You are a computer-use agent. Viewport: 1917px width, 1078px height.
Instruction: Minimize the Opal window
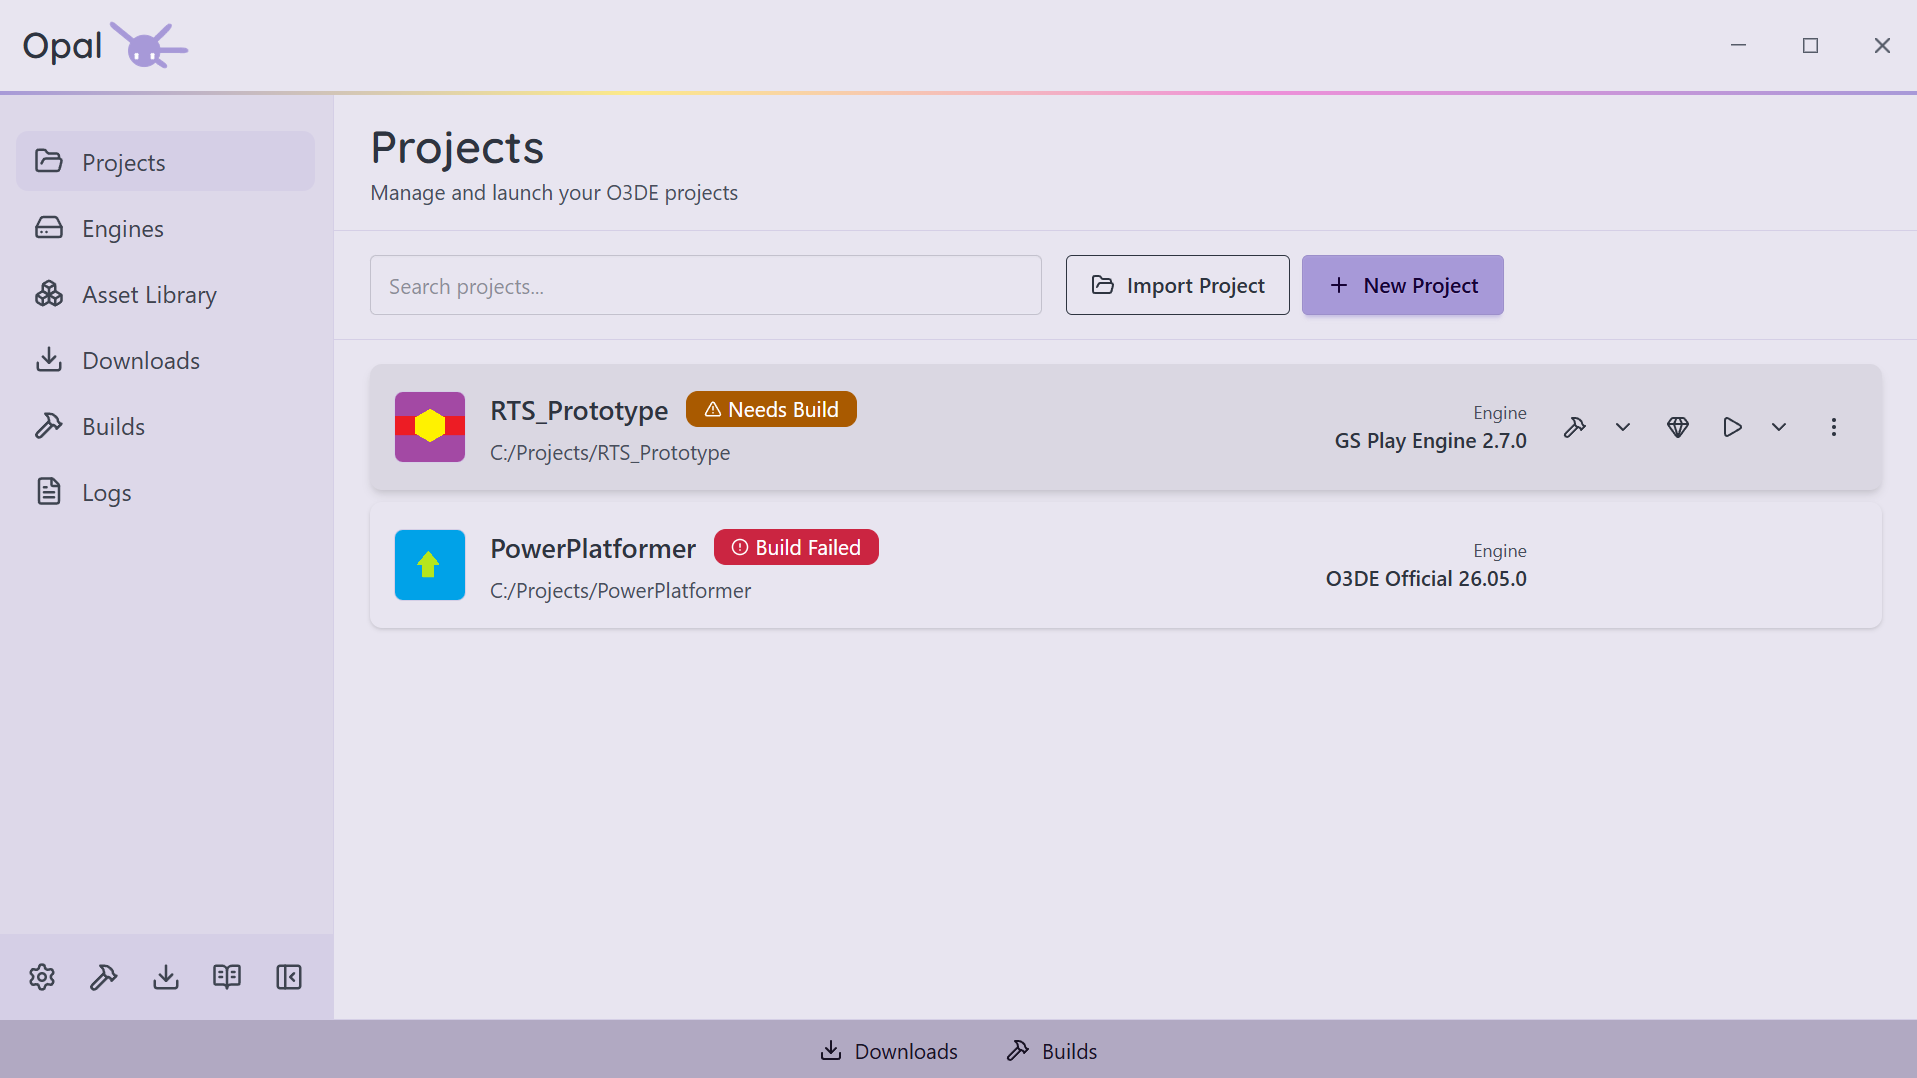point(1738,46)
